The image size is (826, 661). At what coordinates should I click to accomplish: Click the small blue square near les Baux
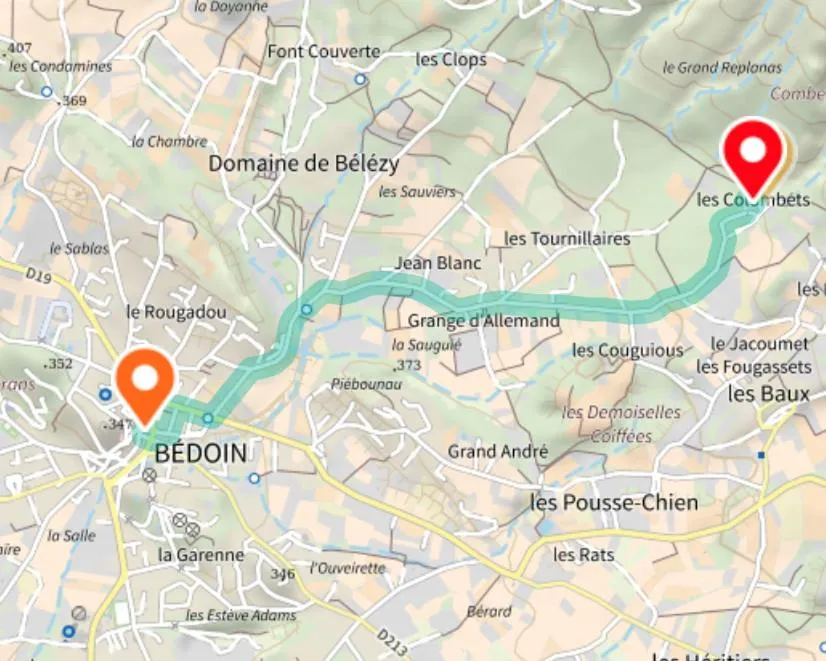761,455
